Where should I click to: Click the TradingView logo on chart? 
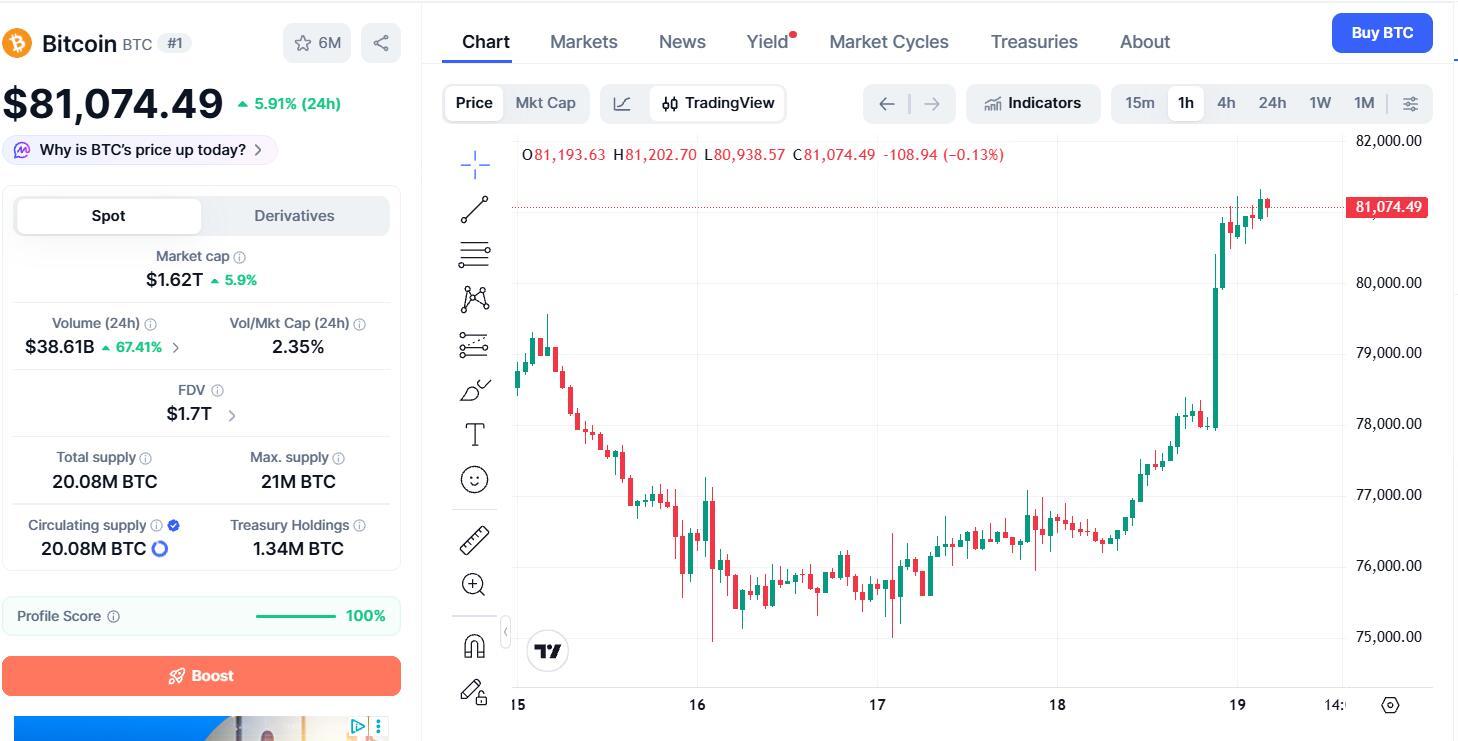(x=548, y=651)
